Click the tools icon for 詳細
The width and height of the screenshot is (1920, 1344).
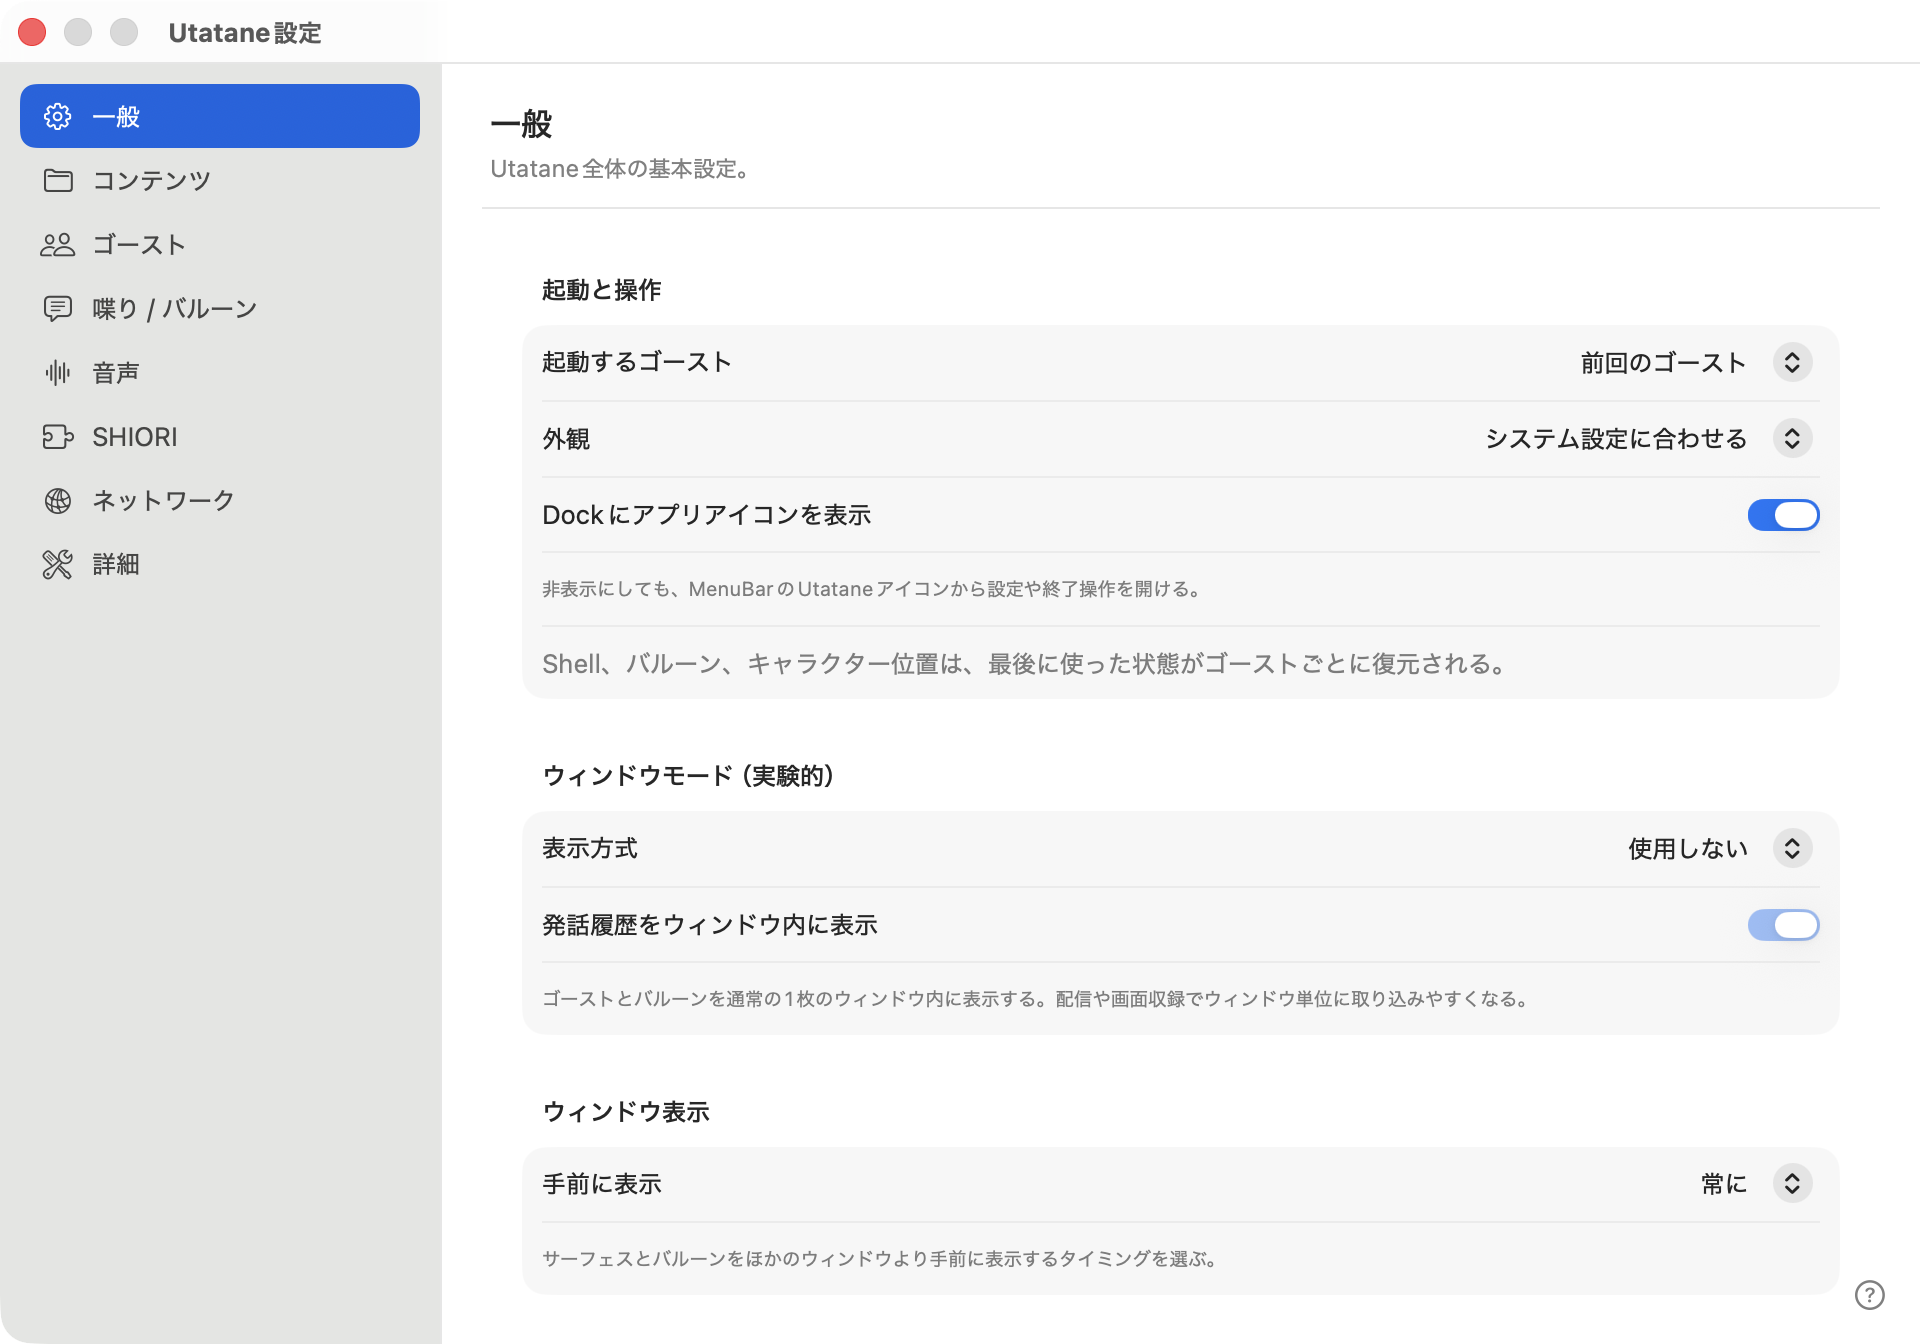click(58, 565)
